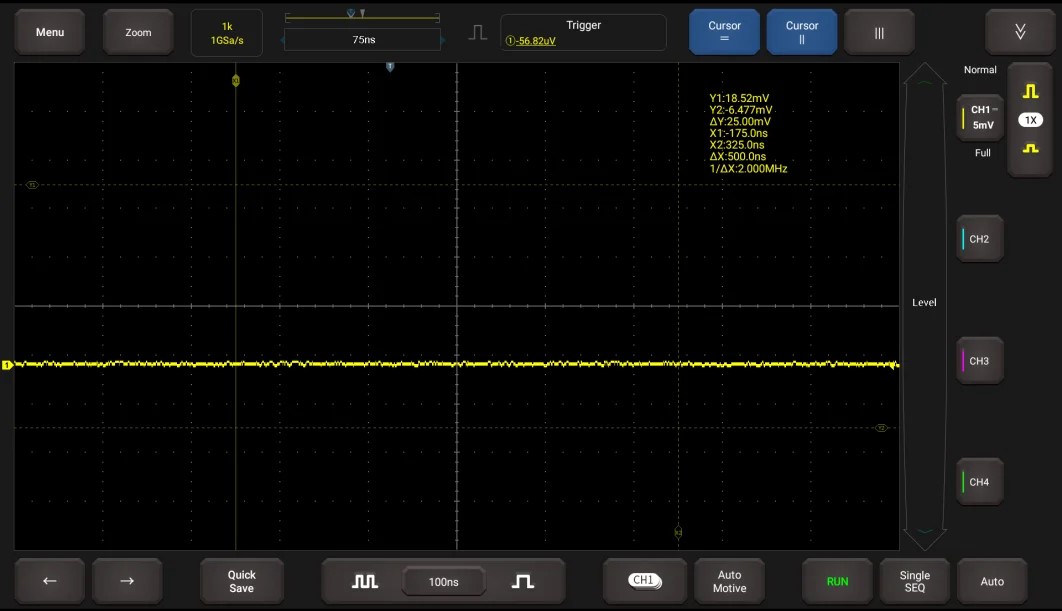Image resolution: width=1062 pixels, height=611 pixels.
Task: Toggle the vertical Cursor button
Action: point(802,32)
